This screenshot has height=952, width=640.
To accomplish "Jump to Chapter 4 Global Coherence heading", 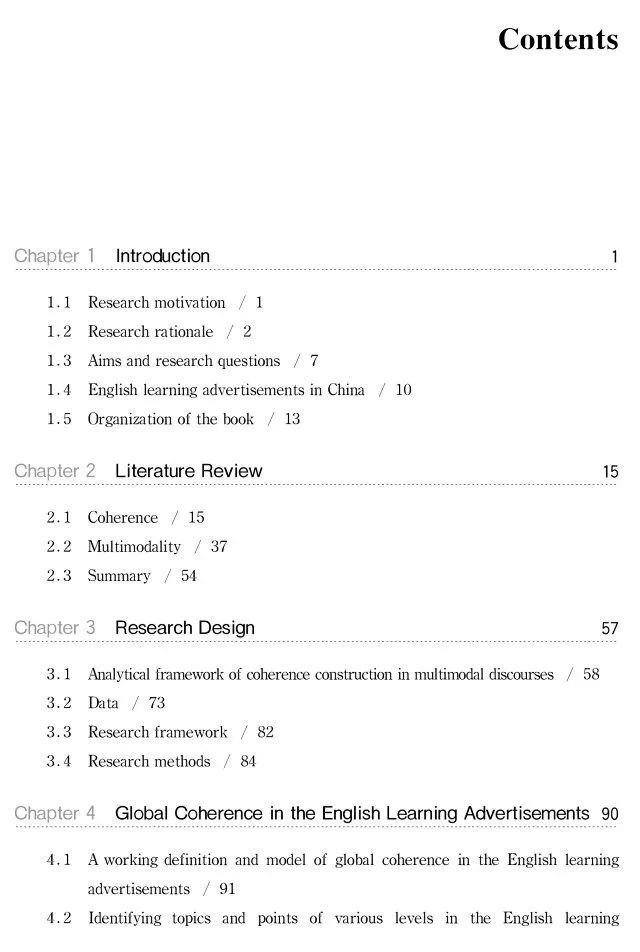I will click(x=352, y=814).
